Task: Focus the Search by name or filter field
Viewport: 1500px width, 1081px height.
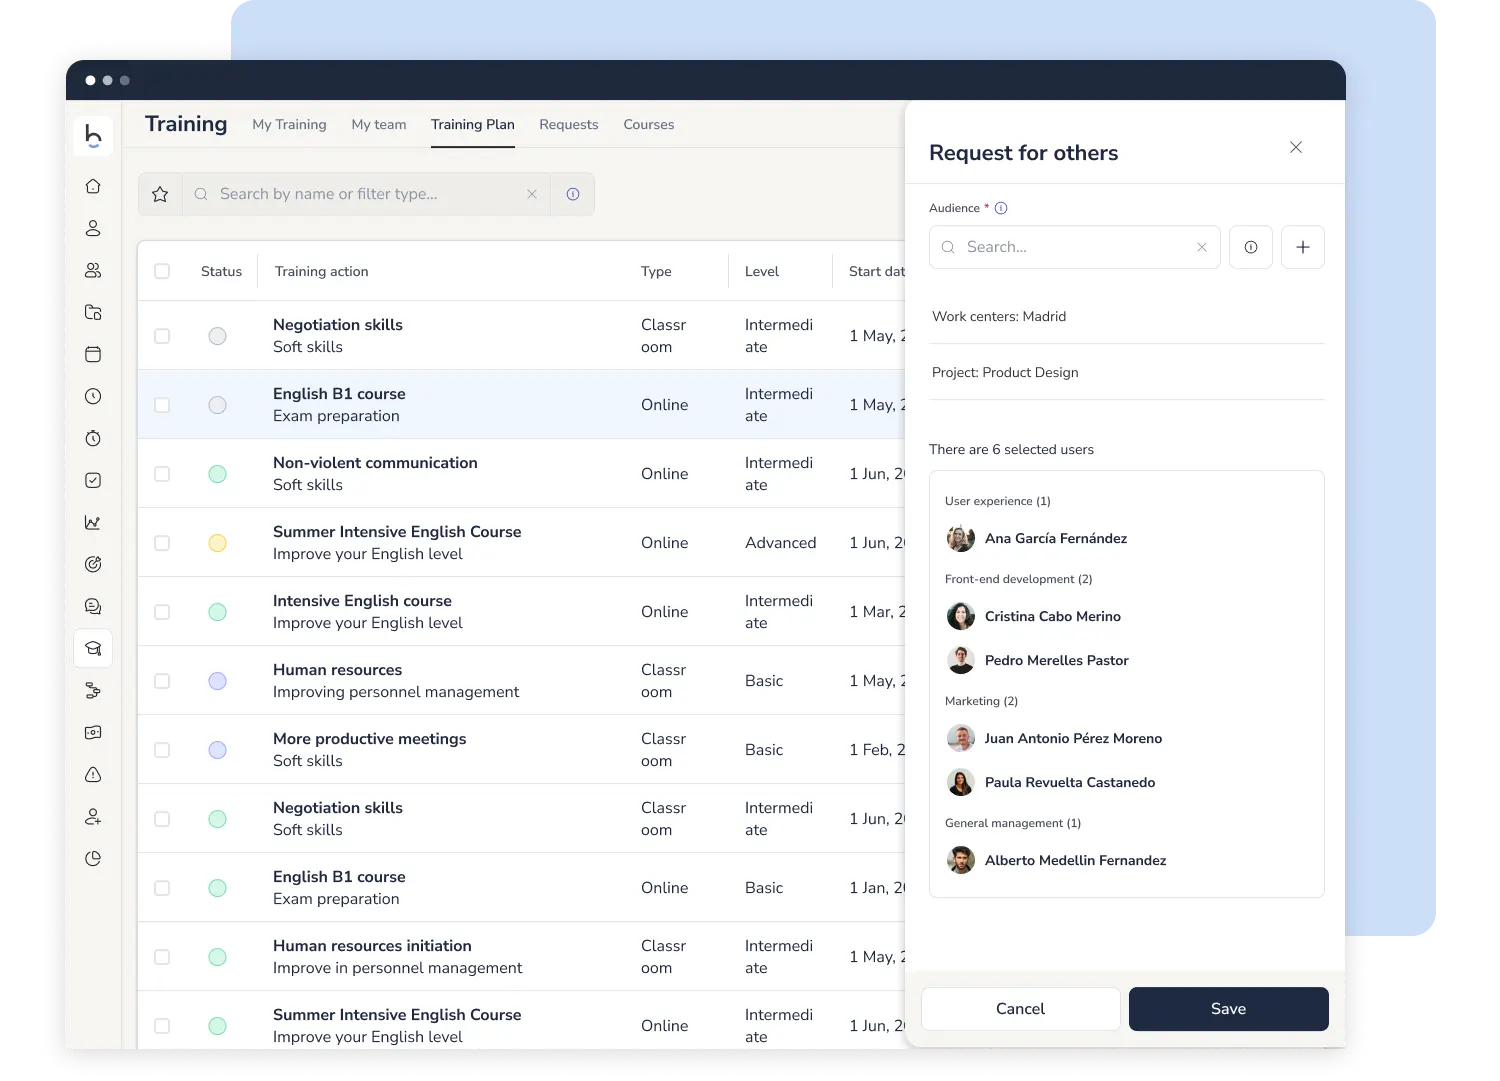Action: coord(366,194)
